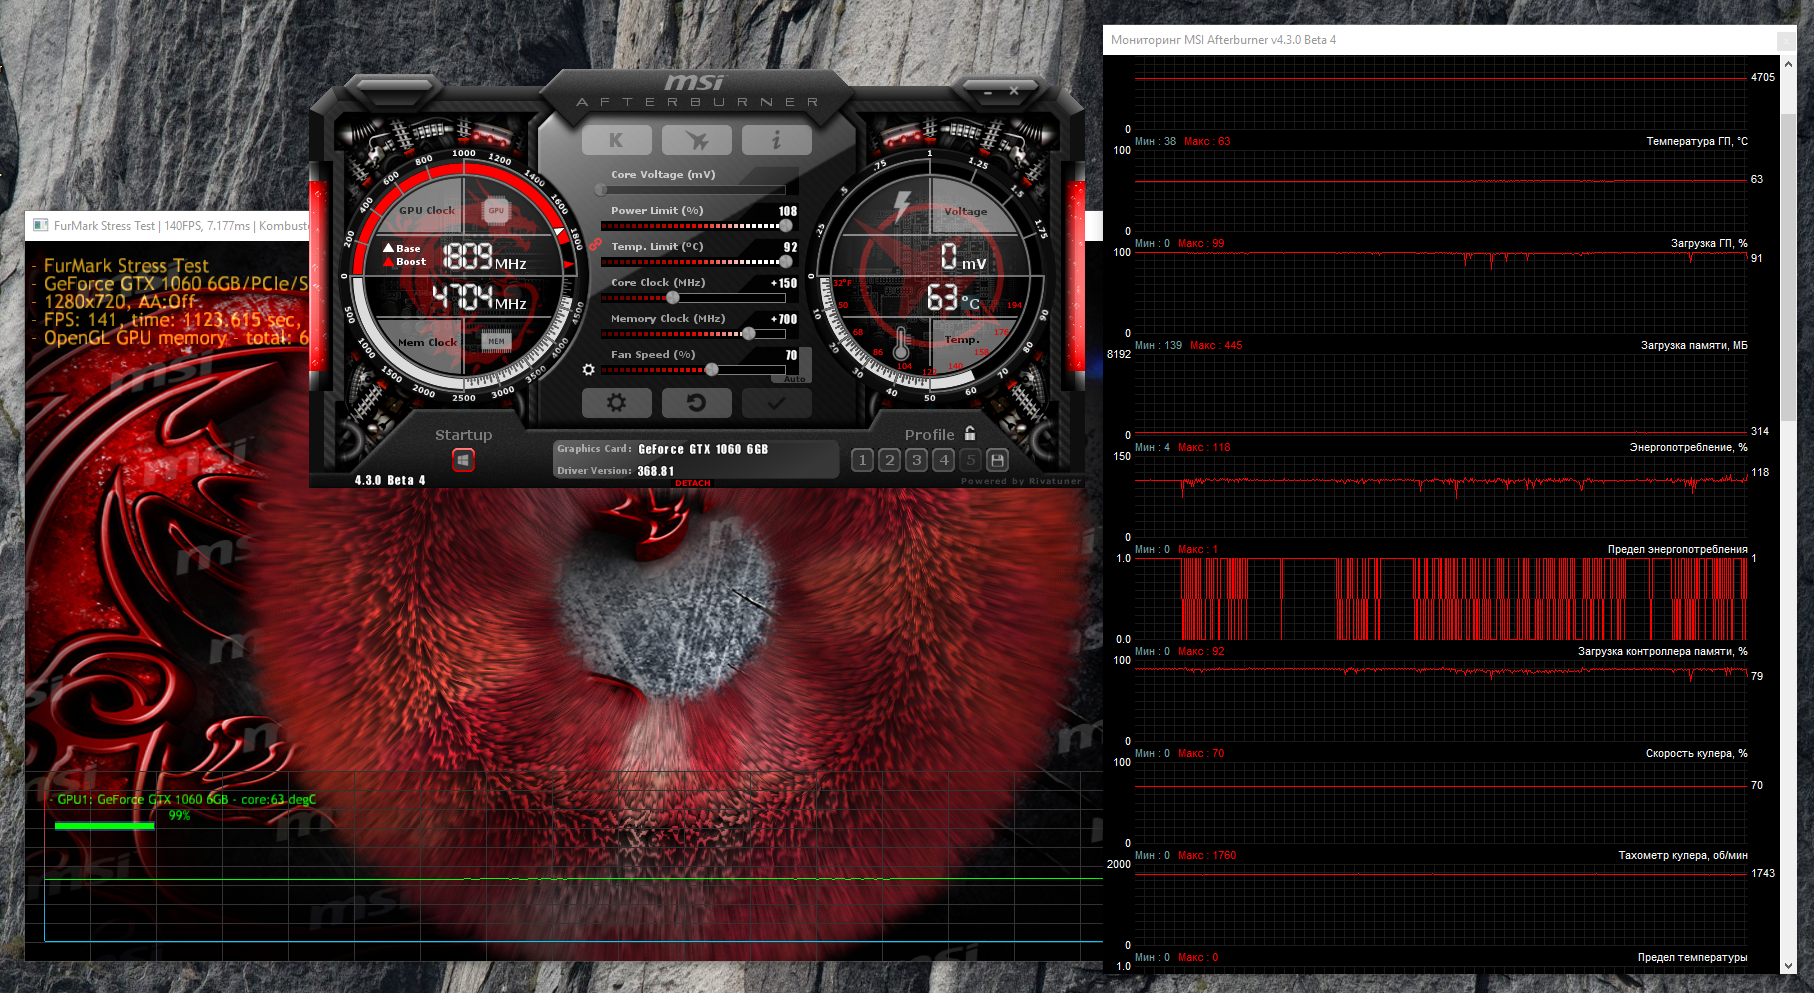The image size is (1814, 993).
Task: Click the Power Limit slider handle
Action: click(x=785, y=226)
